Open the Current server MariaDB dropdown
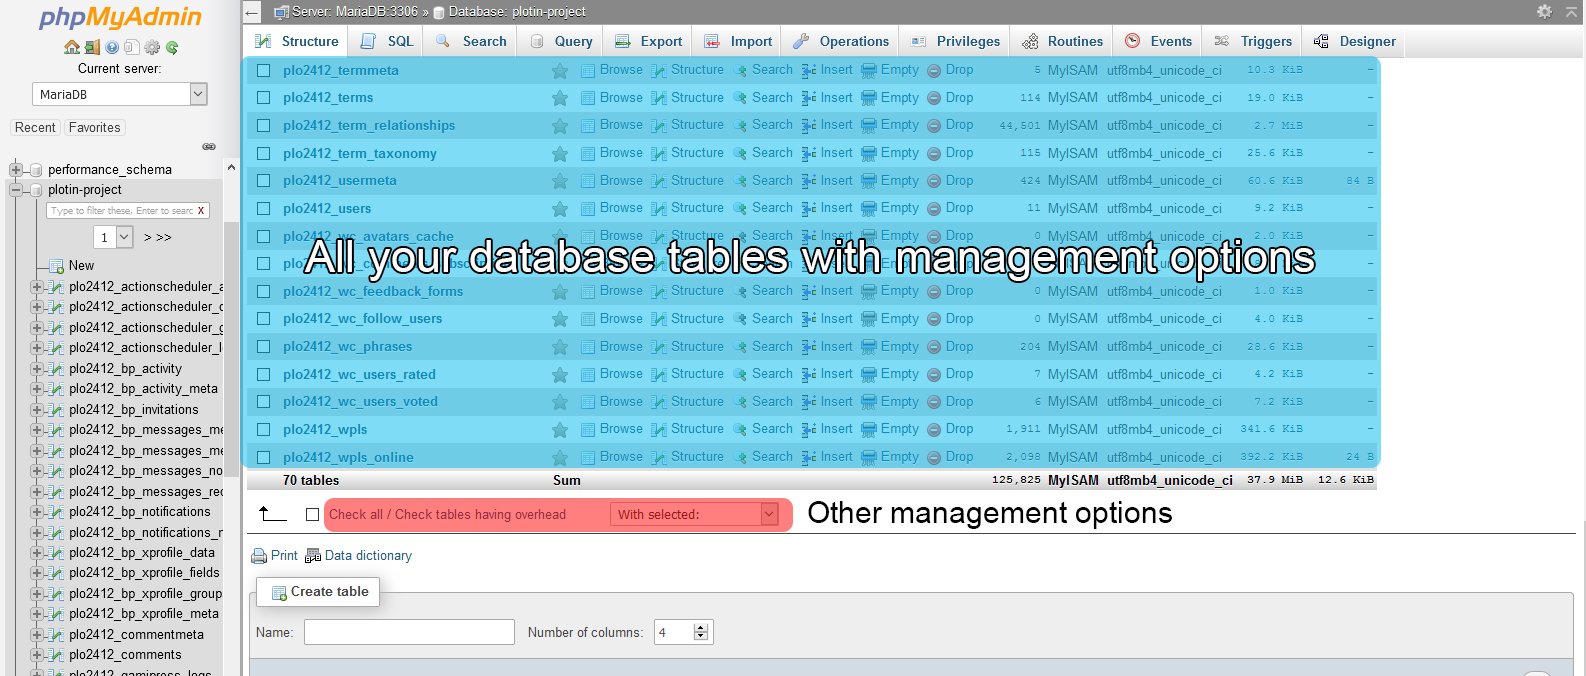 click(119, 94)
